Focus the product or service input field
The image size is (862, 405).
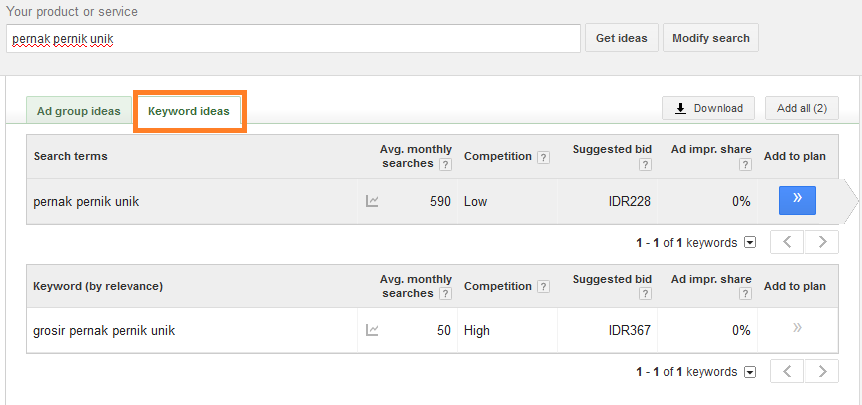294,38
